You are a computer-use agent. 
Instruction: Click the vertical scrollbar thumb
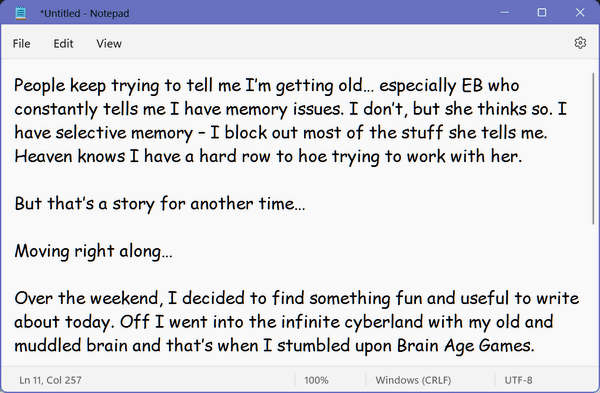593,148
